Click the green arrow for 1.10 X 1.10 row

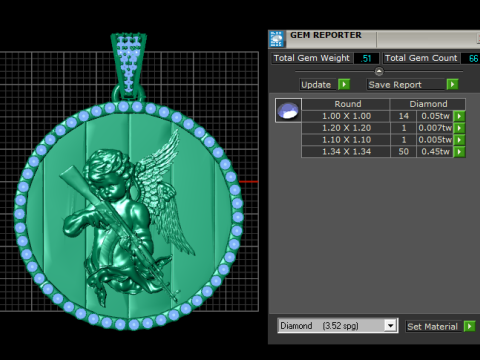click(x=459, y=140)
